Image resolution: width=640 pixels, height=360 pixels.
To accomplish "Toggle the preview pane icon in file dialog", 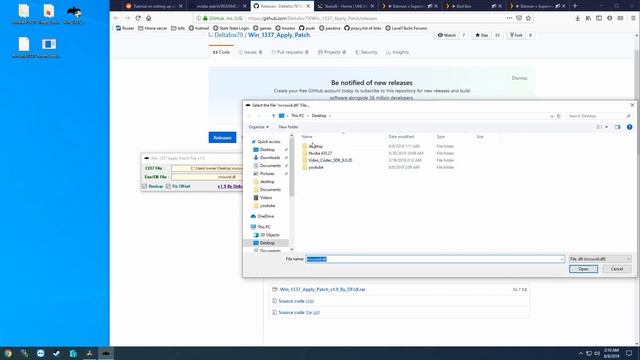I will coord(617,127).
